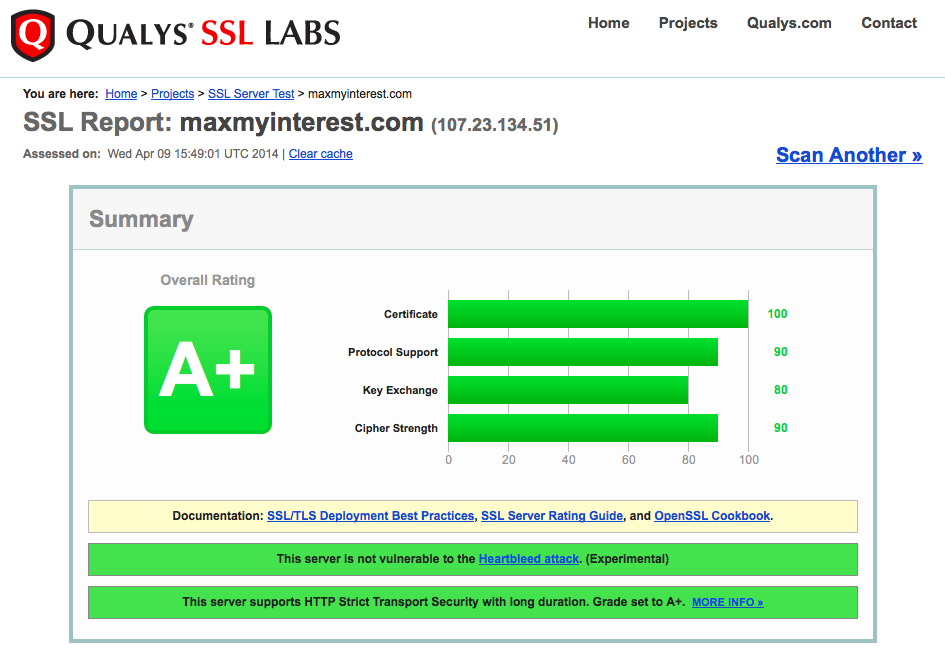Click the Clear cache link
Viewport: 945px width, 654px height.
(x=321, y=154)
